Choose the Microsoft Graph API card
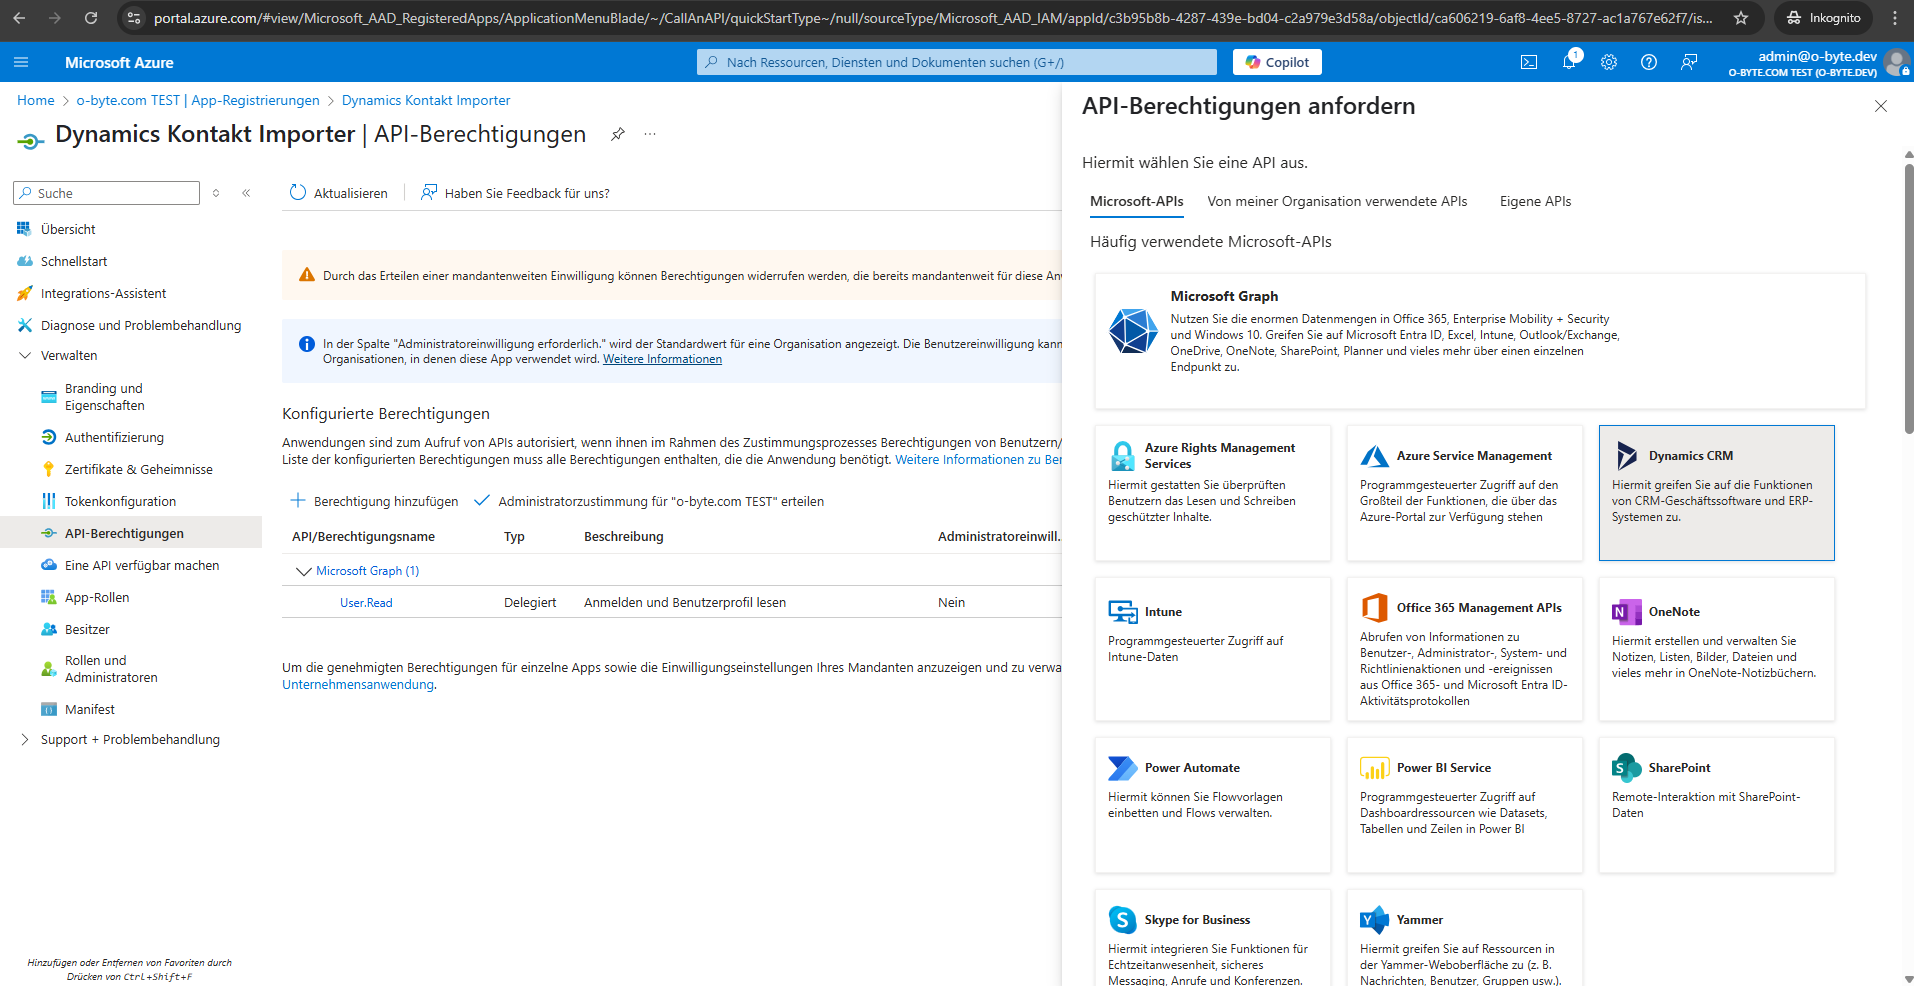The height and width of the screenshot is (986, 1914). 1479,341
